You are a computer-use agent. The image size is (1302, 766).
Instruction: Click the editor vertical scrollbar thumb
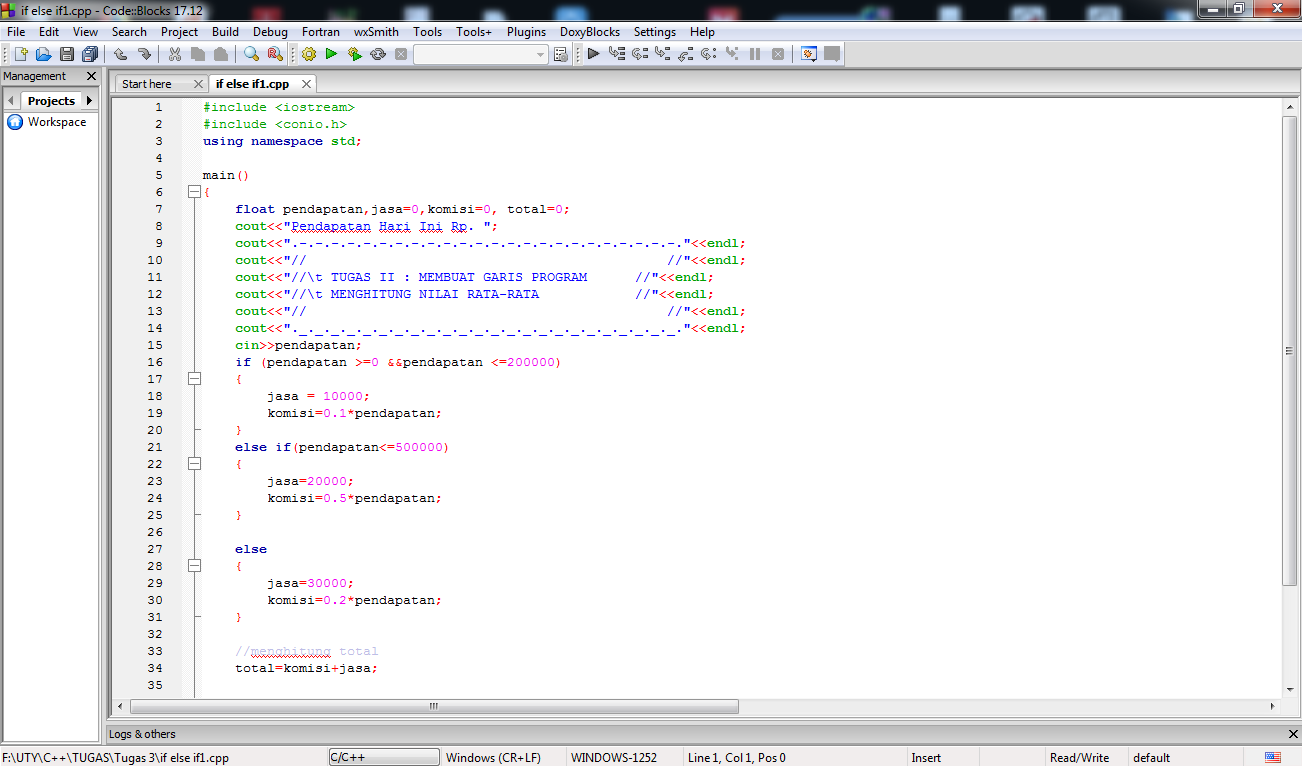coord(1289,349)
